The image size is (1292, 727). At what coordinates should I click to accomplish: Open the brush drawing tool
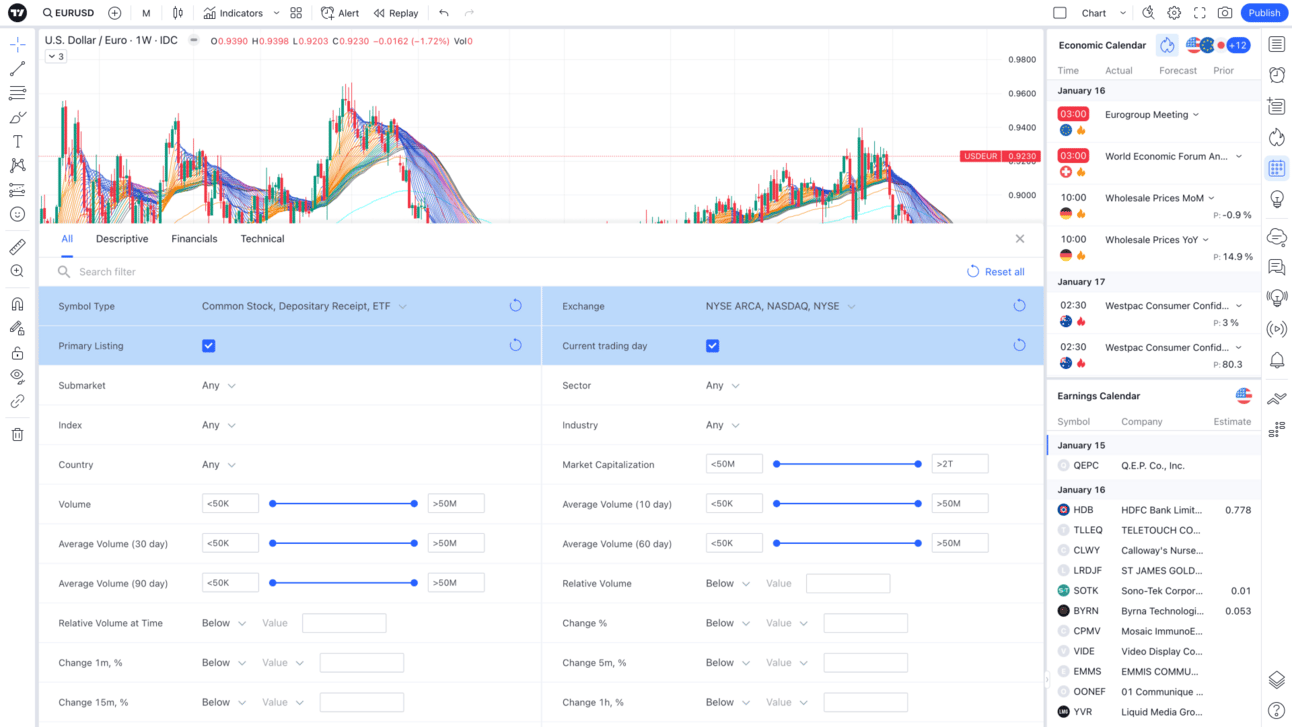tap(17, 117)
